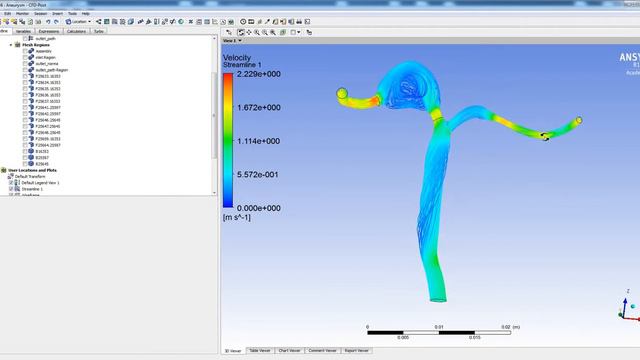Select the Default Transform tree item
640x360 pixels.
(x=30, y=176)
